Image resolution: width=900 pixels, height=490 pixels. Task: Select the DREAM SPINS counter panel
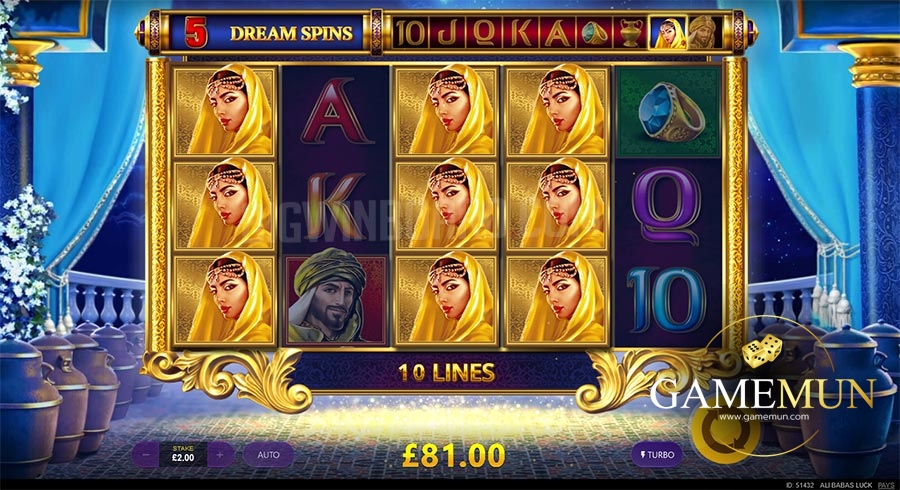pyautogui.click(x=267, y=33)
